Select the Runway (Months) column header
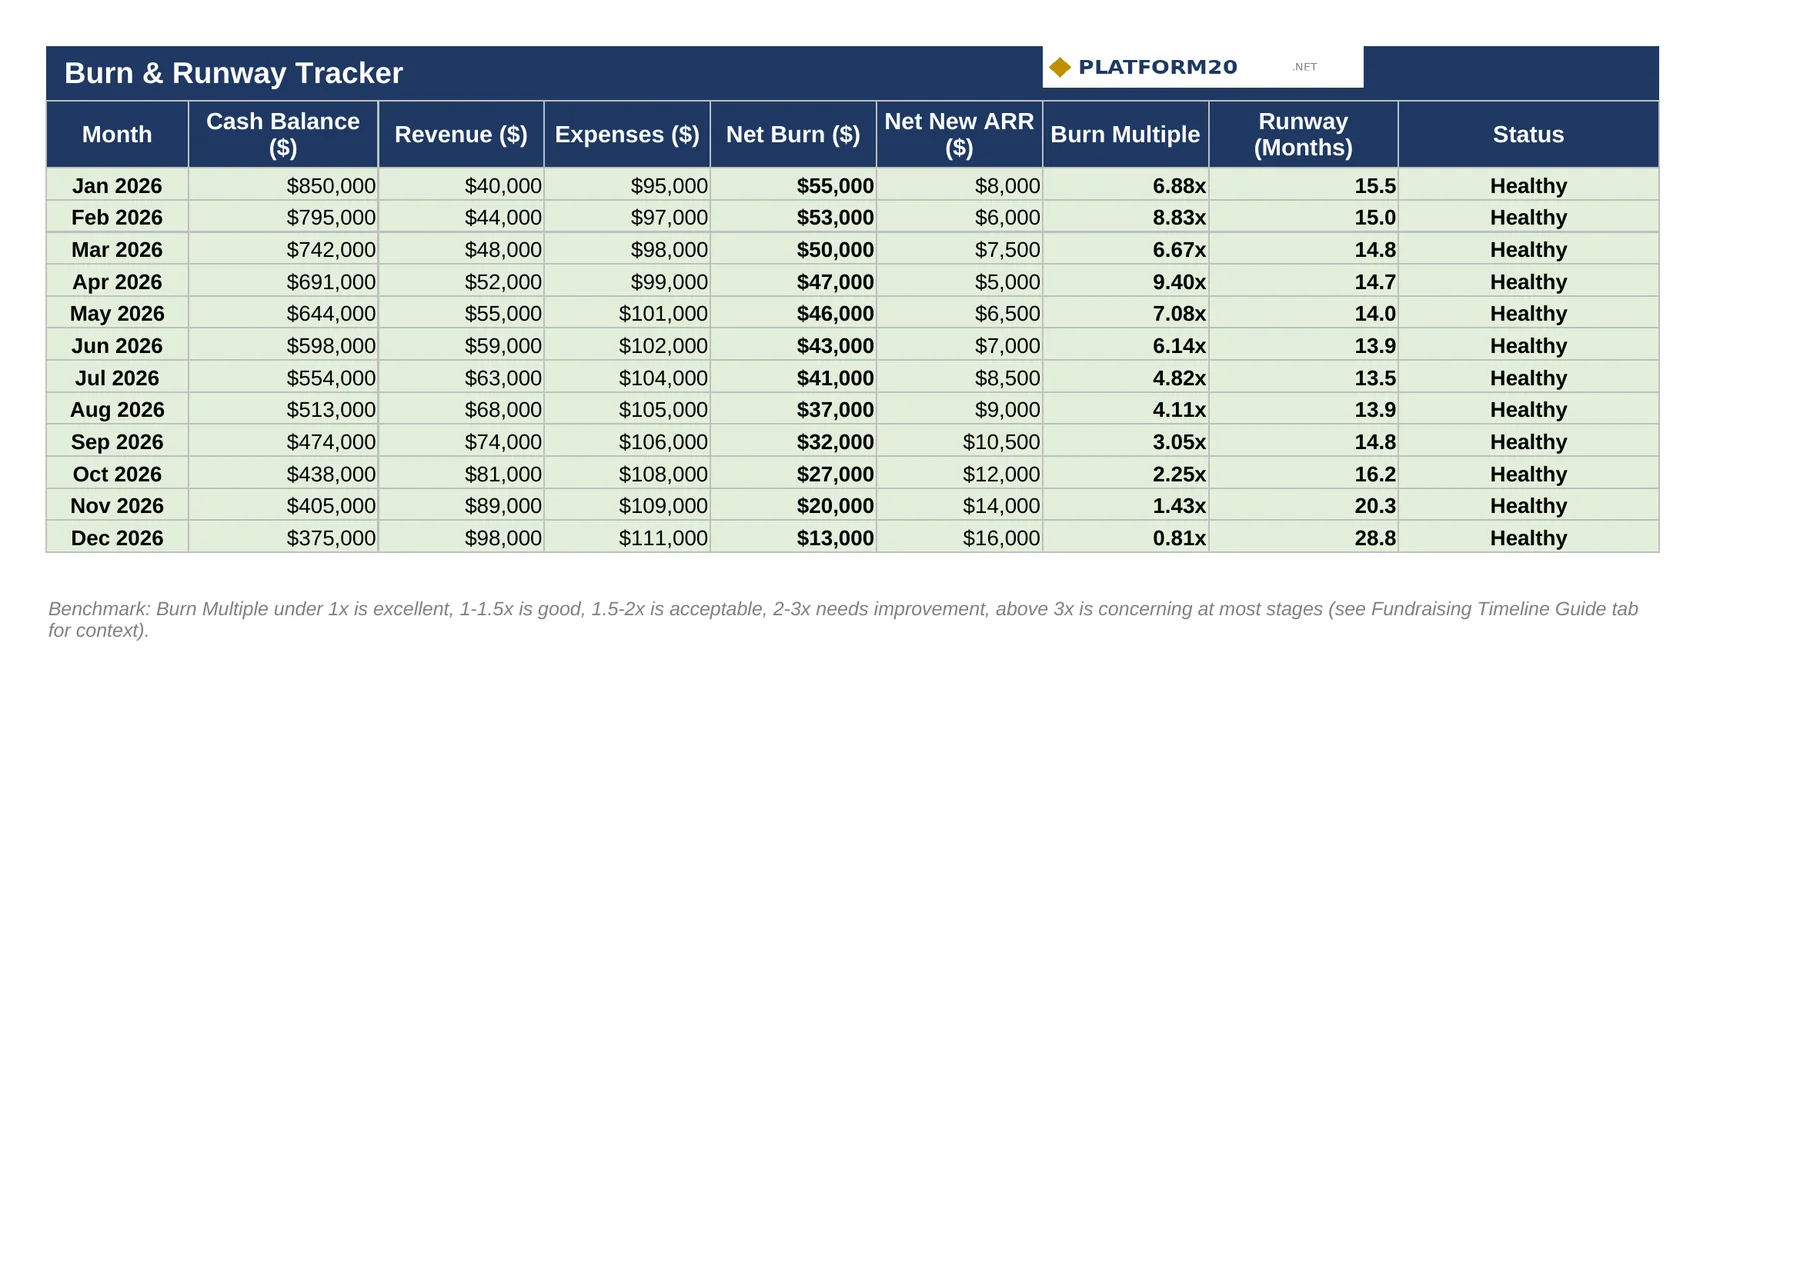 1303,134
